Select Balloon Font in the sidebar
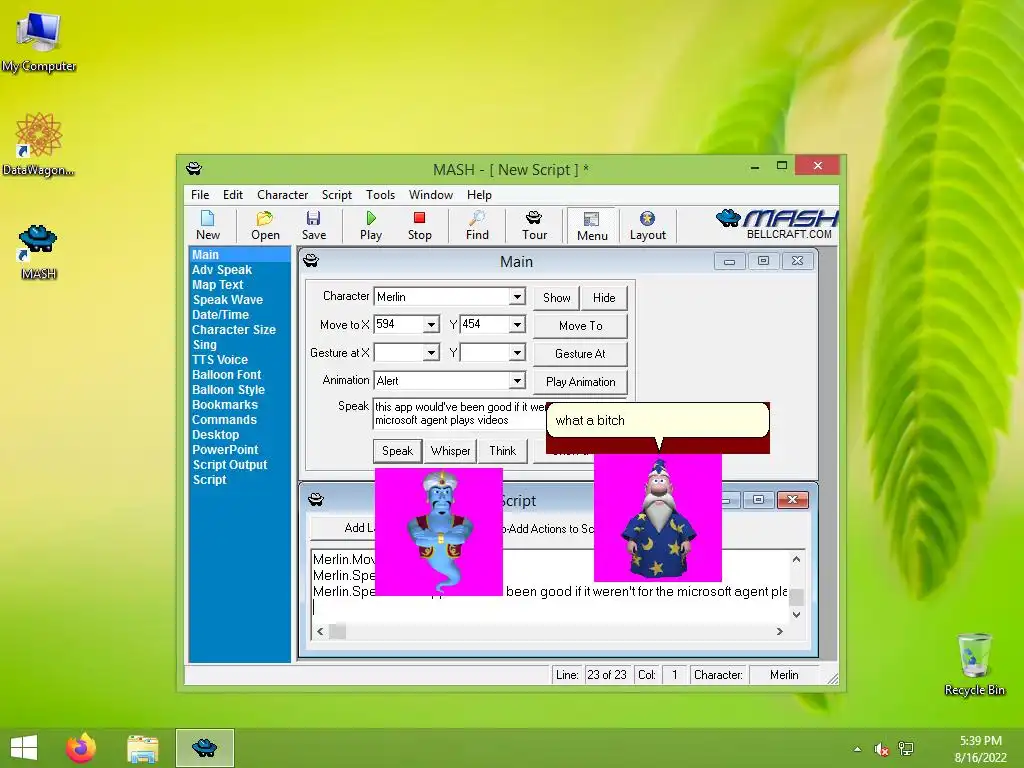The height and width of the screenshot is (768, 1024). click(x=227, y=375)
